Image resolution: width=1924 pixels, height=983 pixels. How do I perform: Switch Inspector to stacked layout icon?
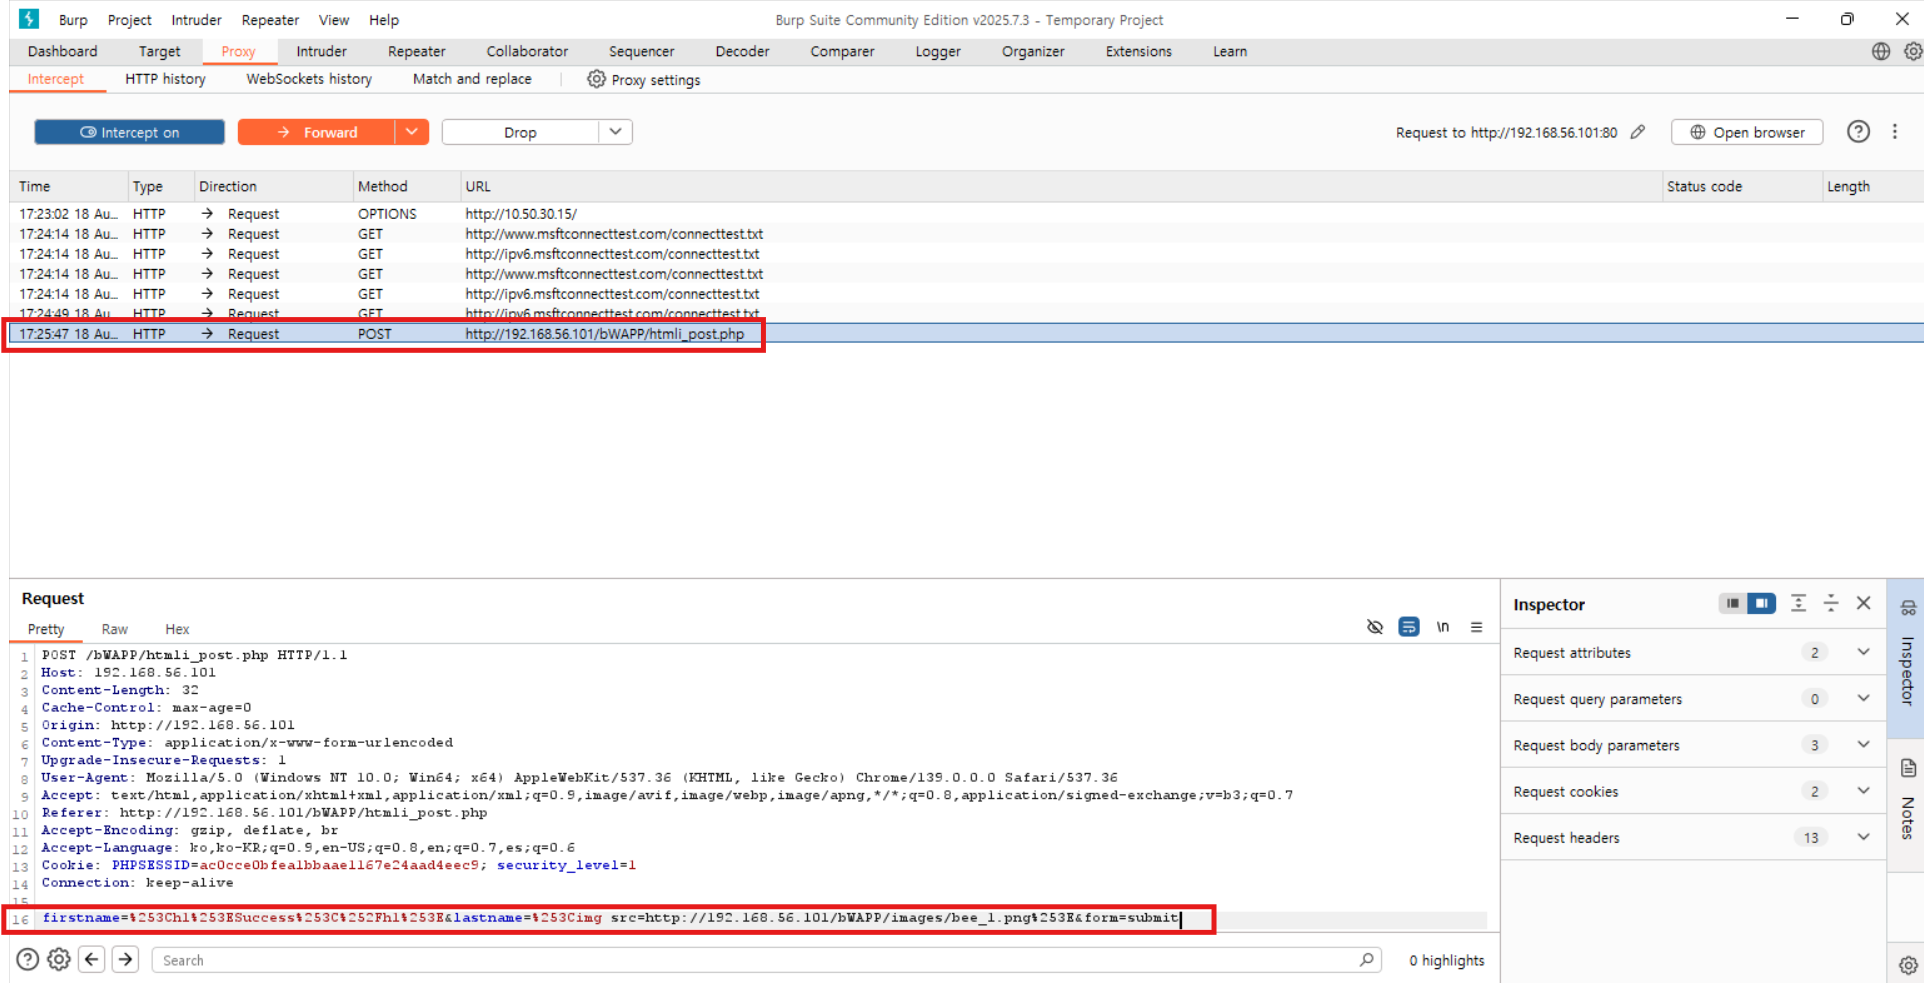(1732, 603)
